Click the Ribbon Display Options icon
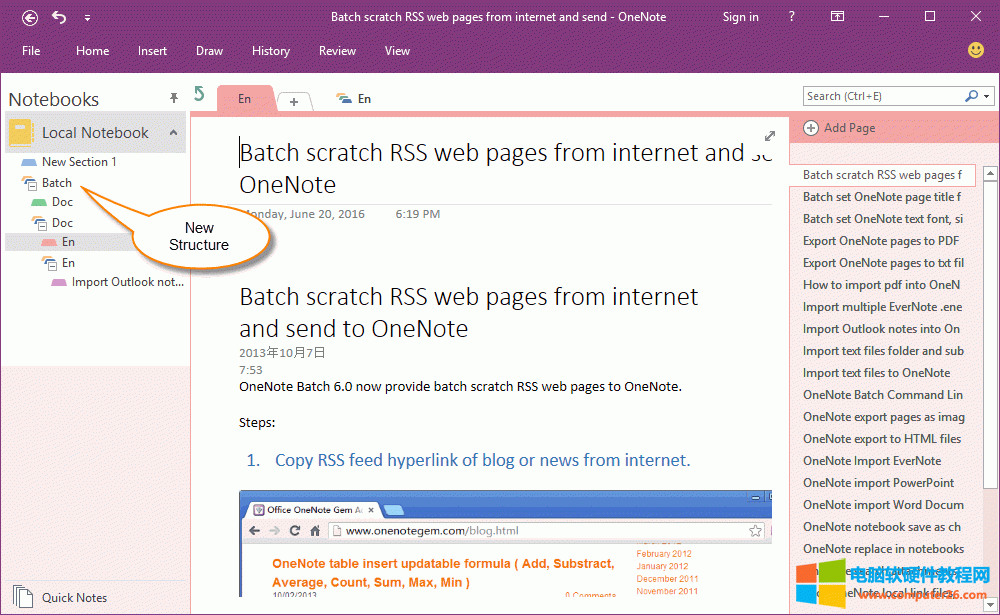The width and height of the screenshot is (1000, 615). point(838,17)
